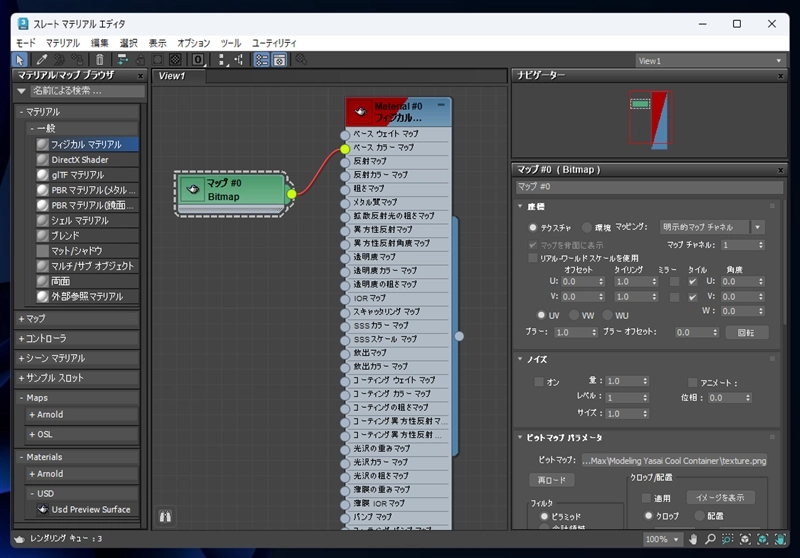Open the View1 dropdown in toolbar

click(709, 61)
